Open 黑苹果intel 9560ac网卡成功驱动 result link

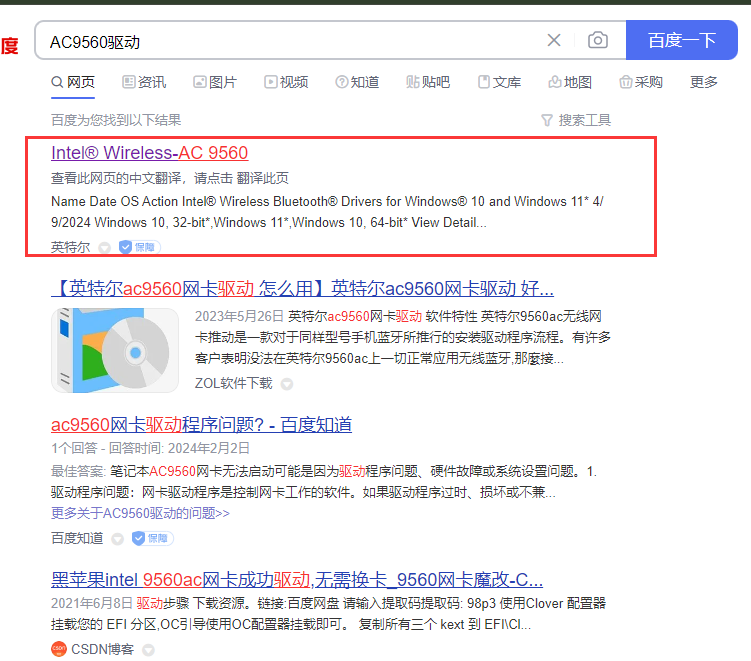296,580
